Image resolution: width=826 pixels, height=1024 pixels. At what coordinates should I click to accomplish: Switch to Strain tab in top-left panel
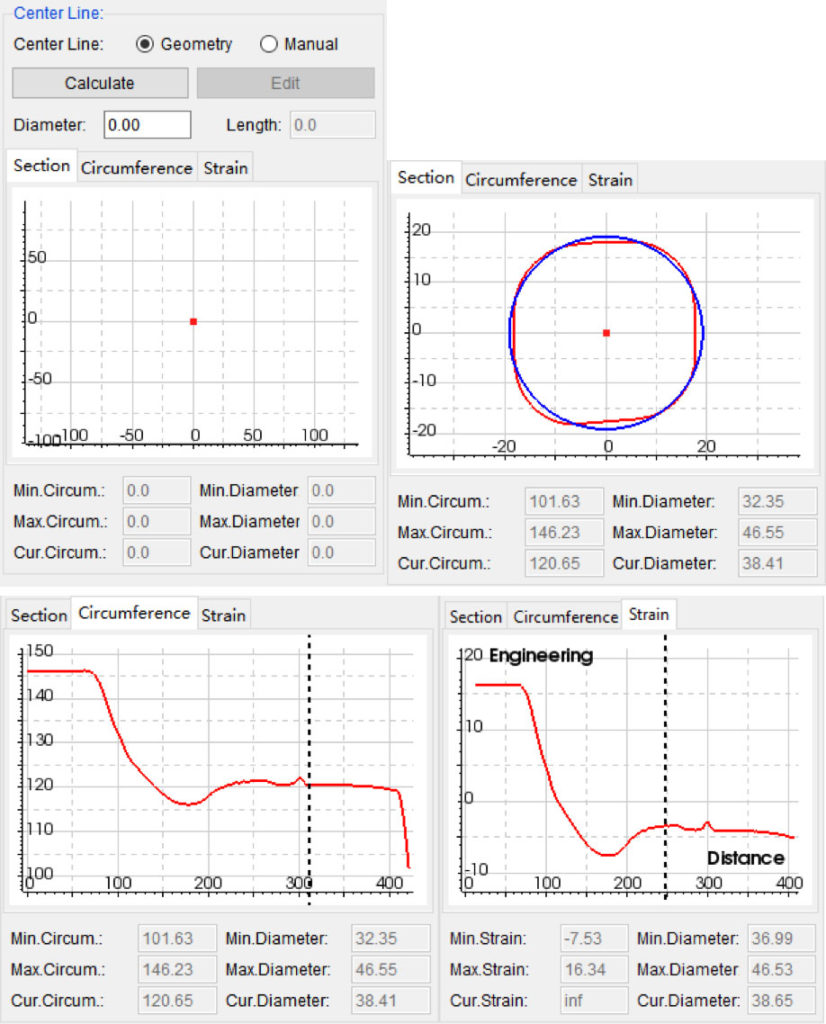(x=225, y=168)
